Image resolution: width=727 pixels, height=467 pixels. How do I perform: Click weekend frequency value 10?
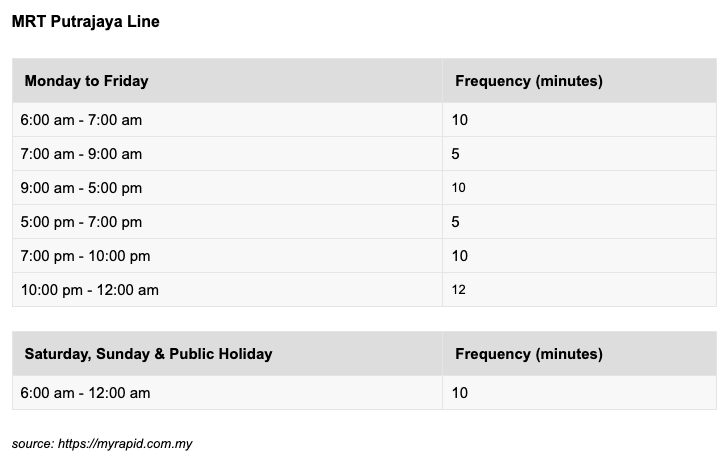459,393
